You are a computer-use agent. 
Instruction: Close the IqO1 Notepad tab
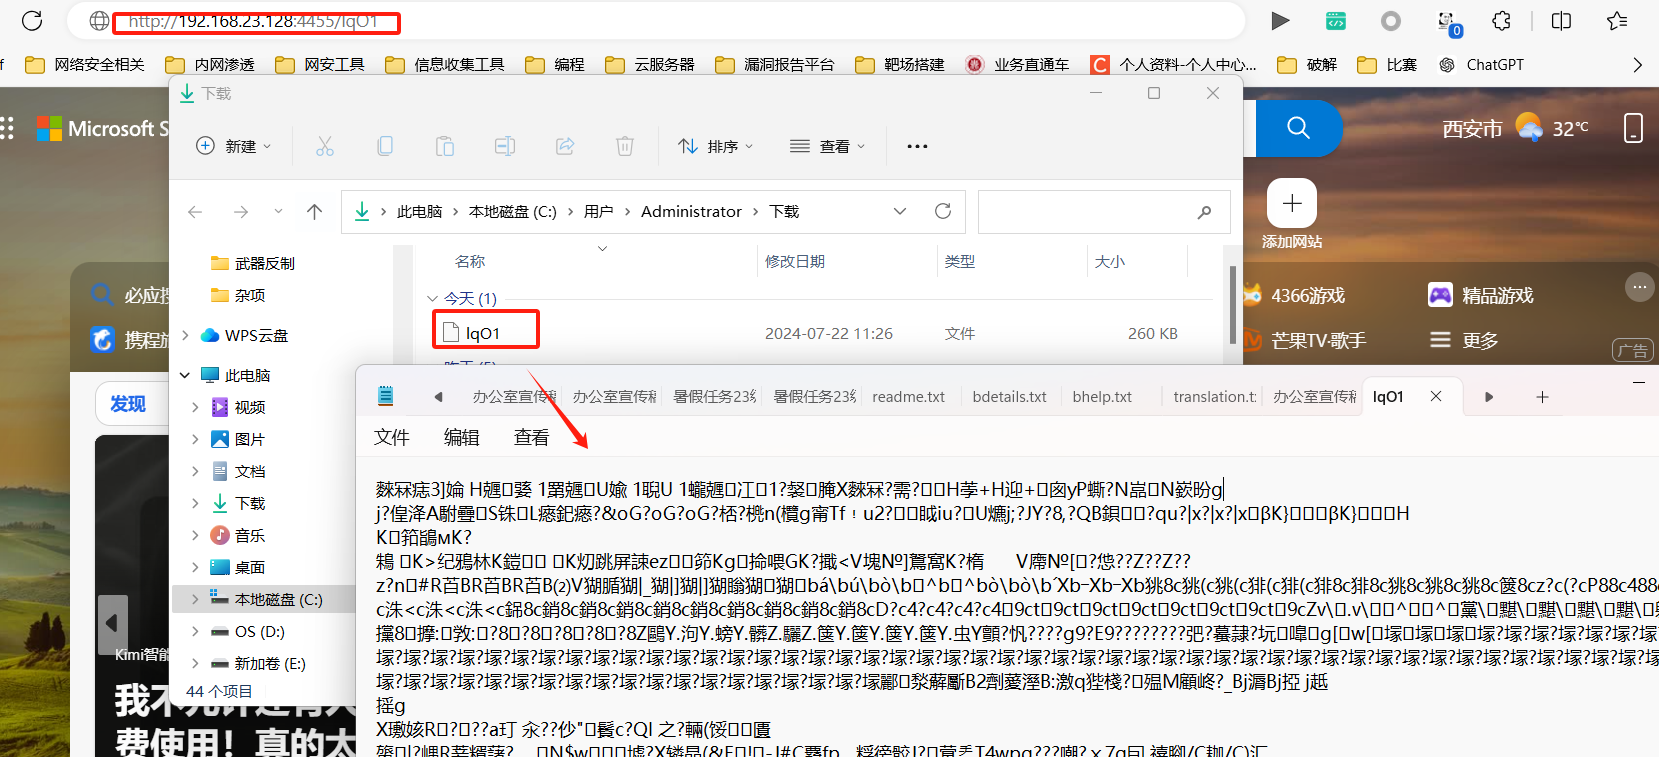click(x=1436, y=396)
